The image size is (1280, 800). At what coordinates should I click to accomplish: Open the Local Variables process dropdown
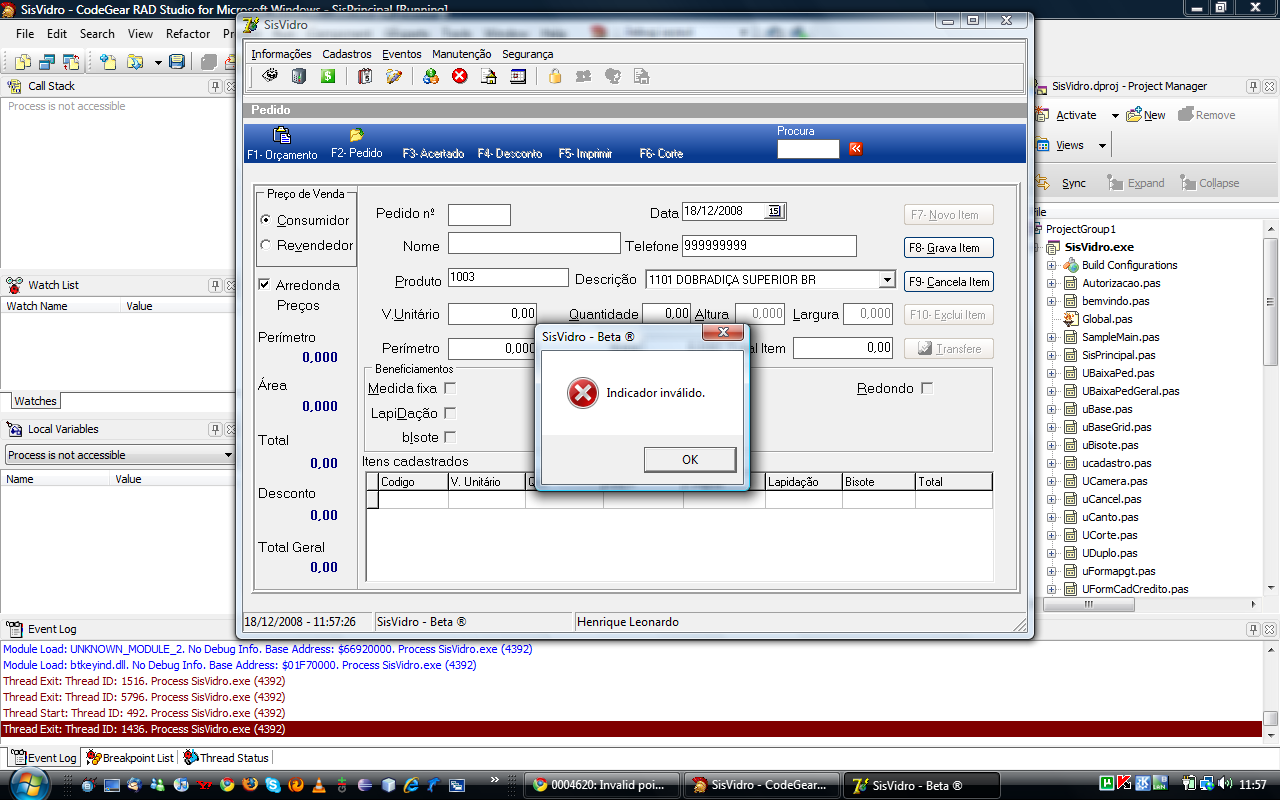point(228,455)
